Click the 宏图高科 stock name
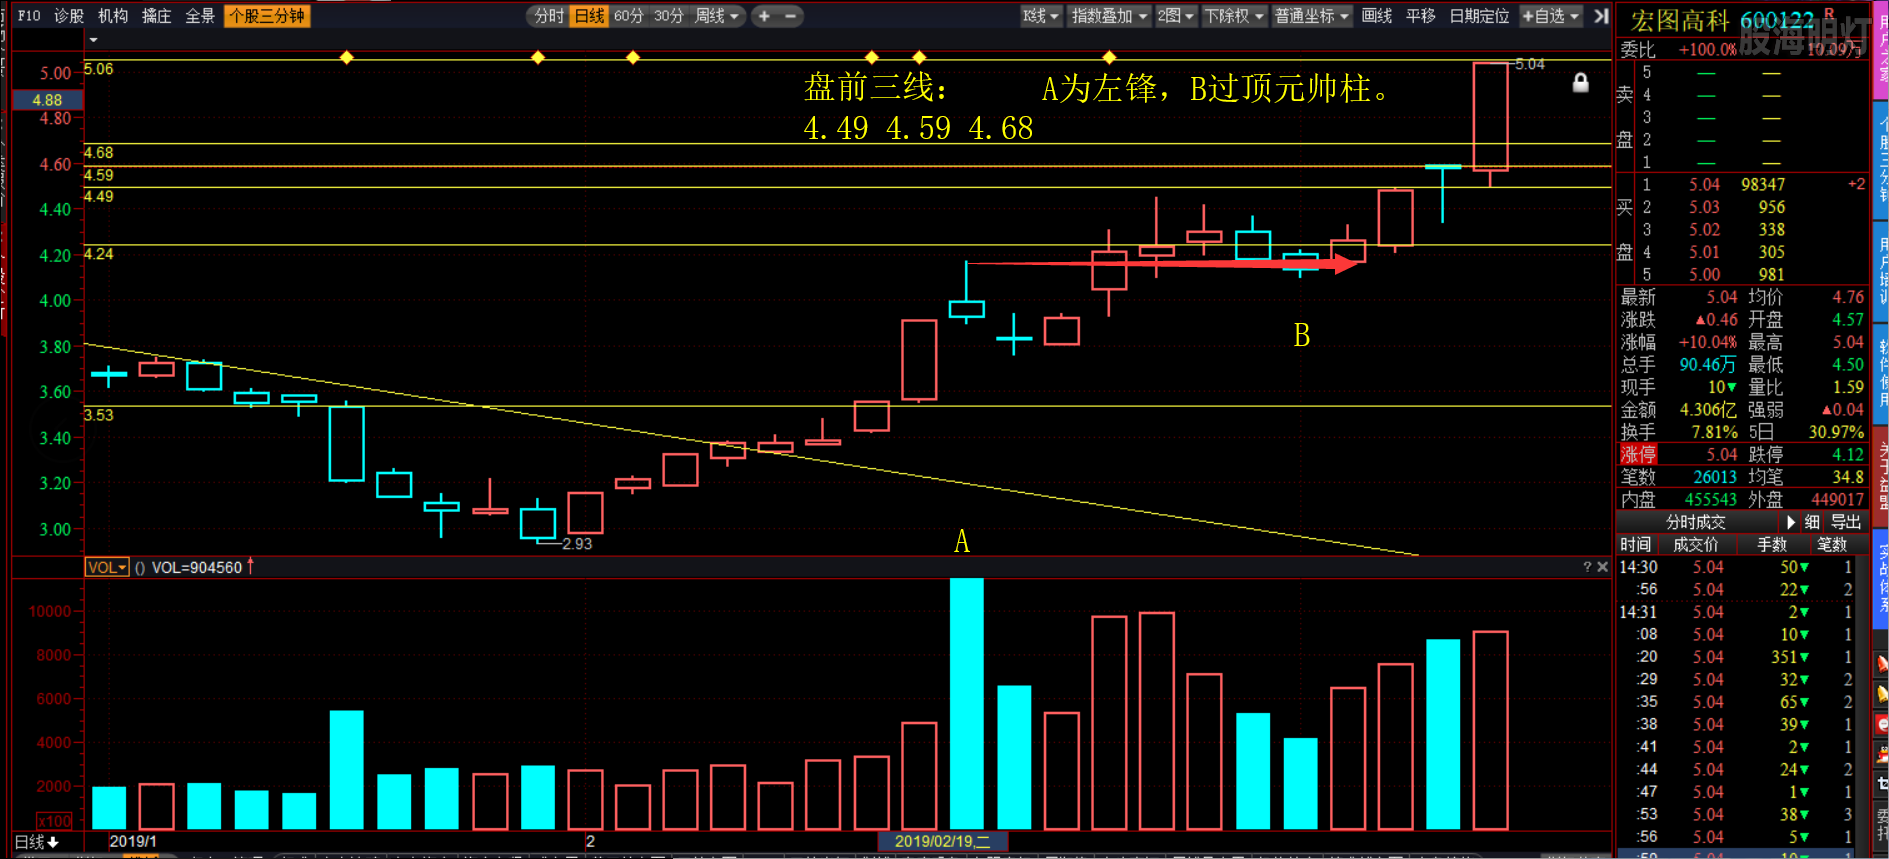The image size is (1889, 859). [x=1681, y=20]
